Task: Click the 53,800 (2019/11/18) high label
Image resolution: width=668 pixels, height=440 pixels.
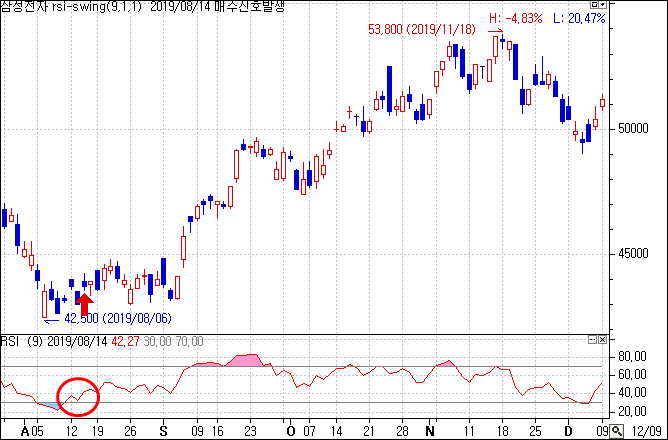Action: 422,29
